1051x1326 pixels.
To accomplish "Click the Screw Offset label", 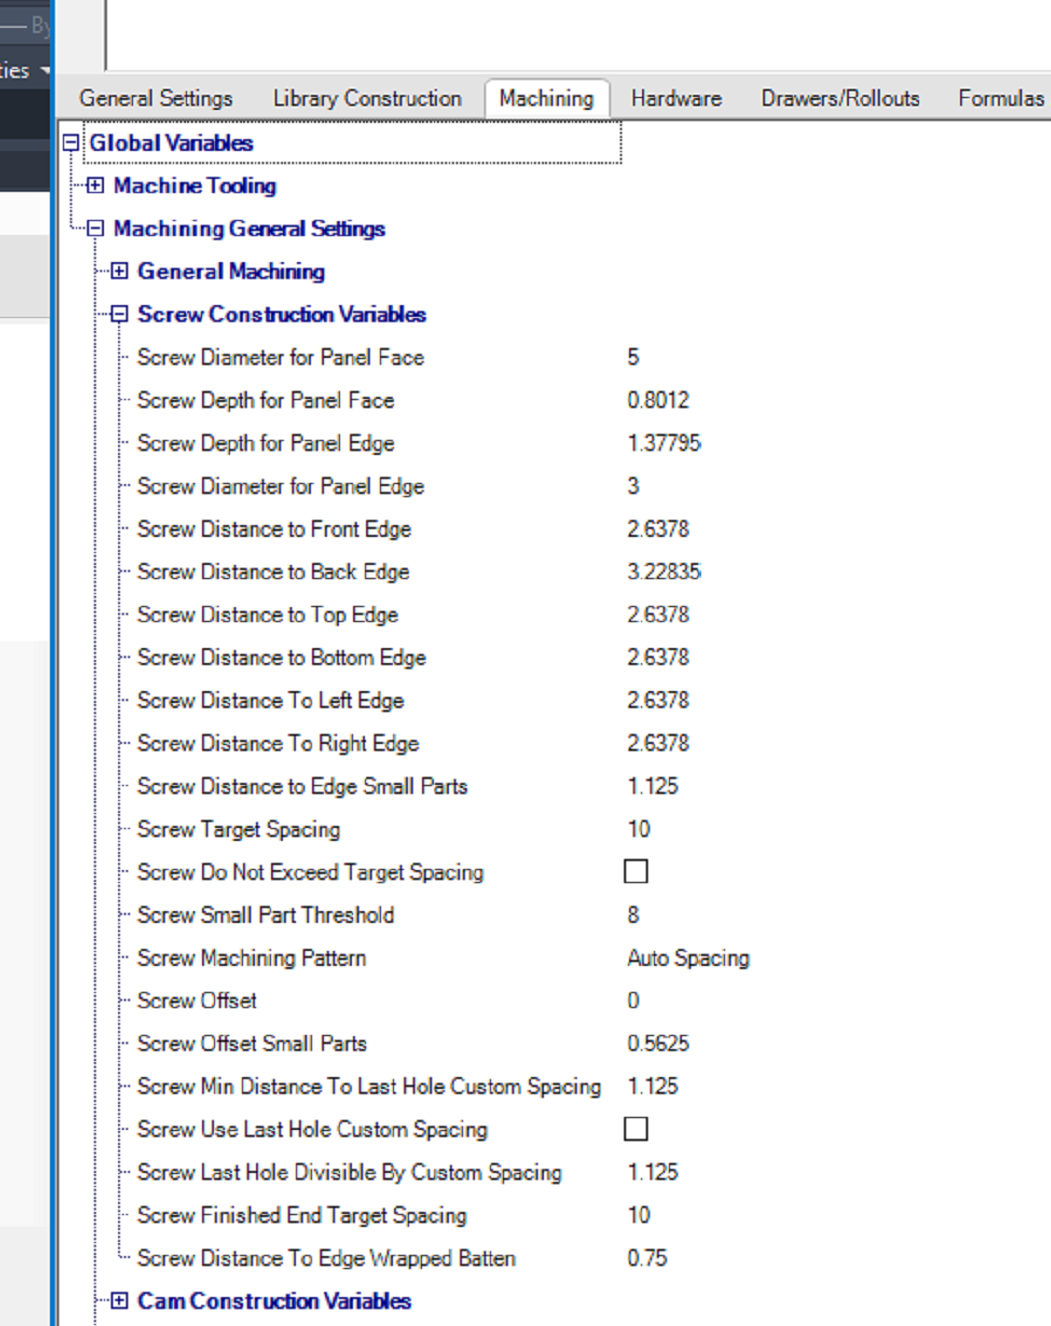I will tap(196, 1000).
